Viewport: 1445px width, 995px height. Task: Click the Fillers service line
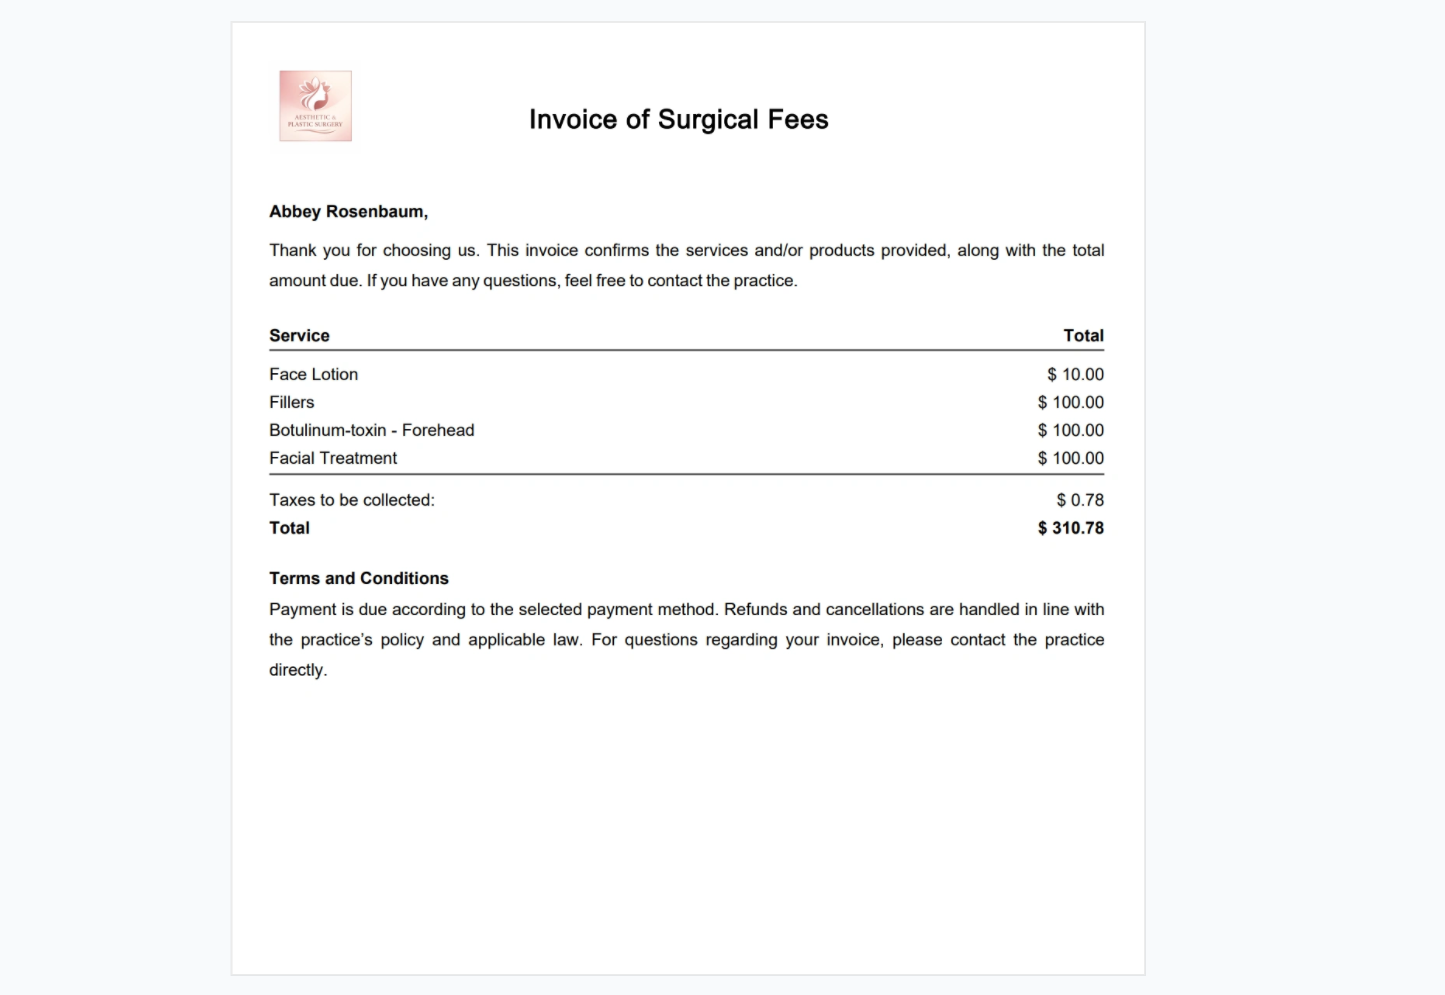coord(291,402)
